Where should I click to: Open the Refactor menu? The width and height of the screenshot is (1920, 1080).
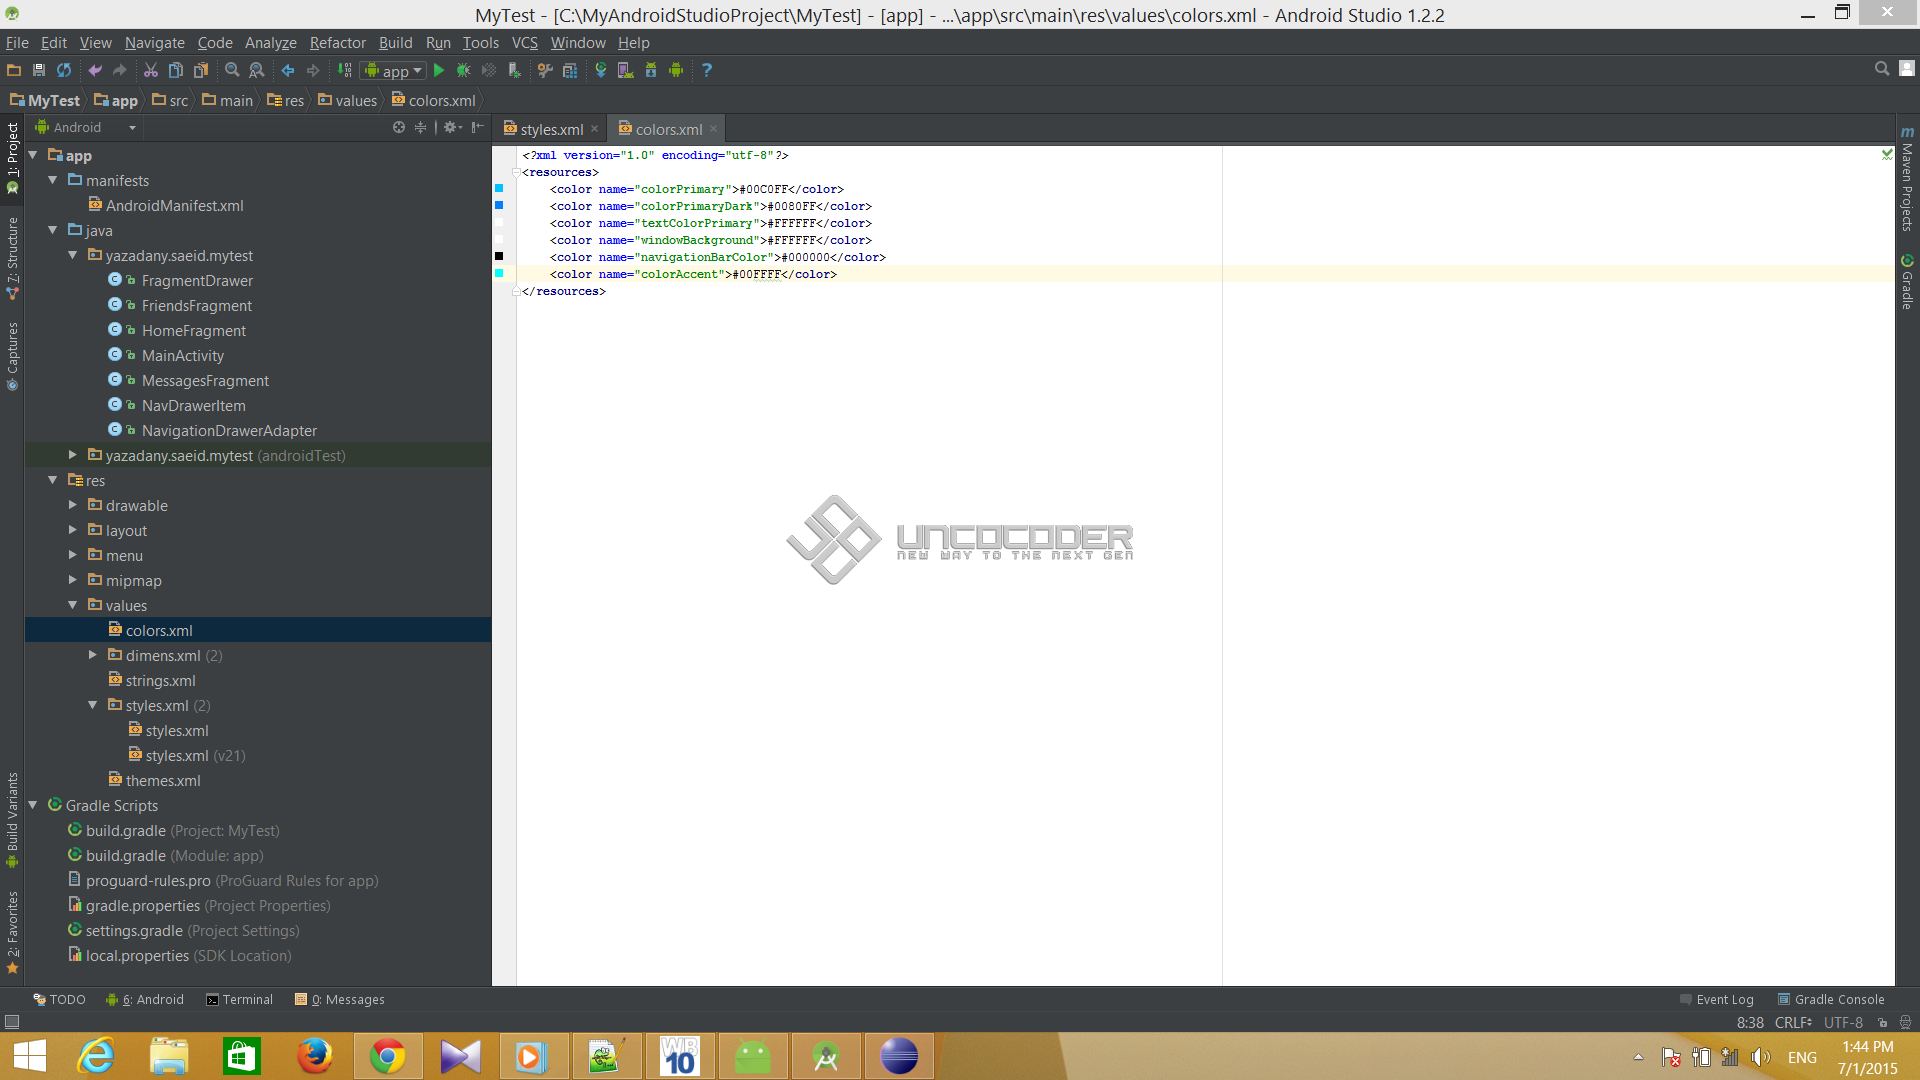coord(337,43)
